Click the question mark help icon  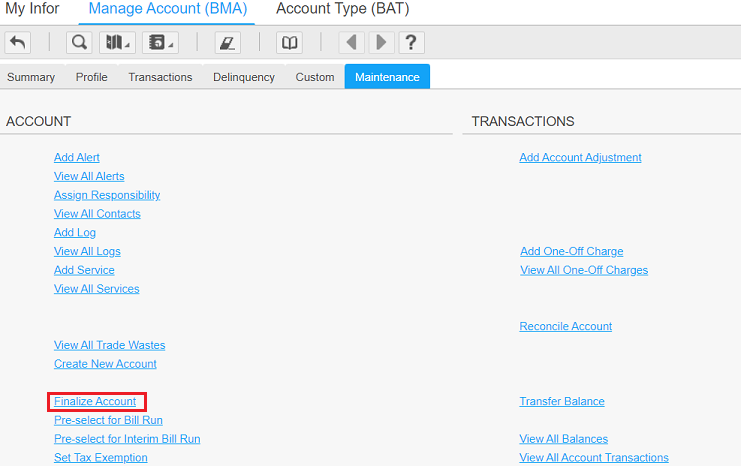click(x=411, y=43)
